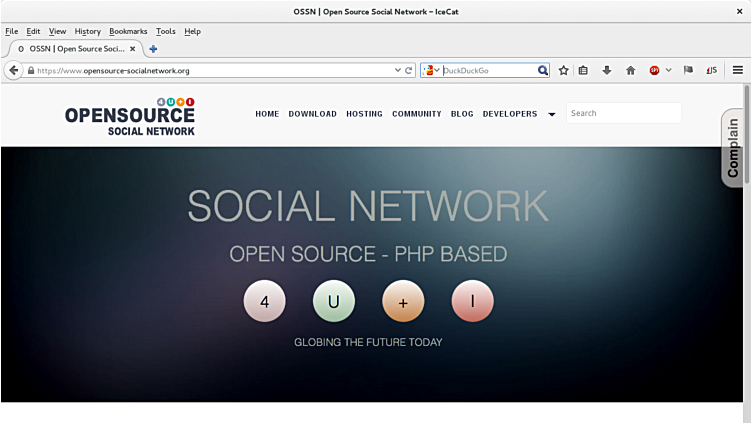Screen dimensions: 752x423
Task: Open the View menu
Action: tap(57, 31)
